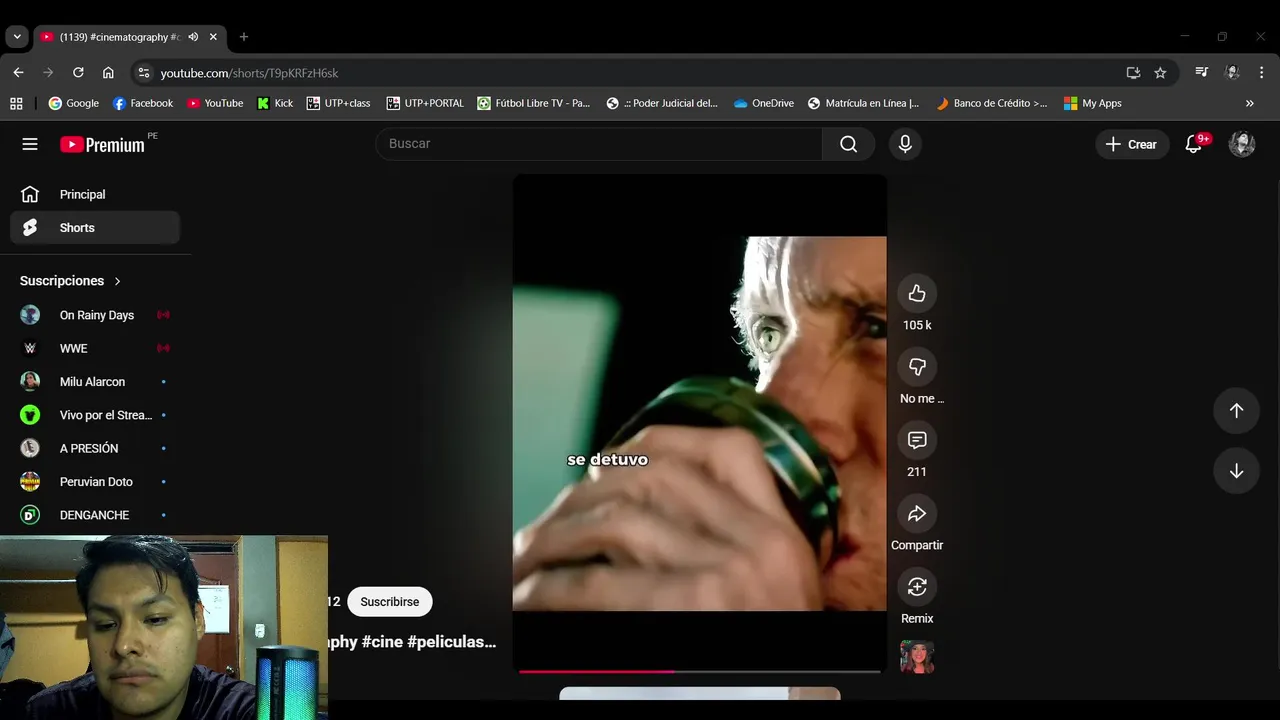This screenshot has width=1280, height=720.
Task: Bookmark this page with star icon
Action: [x=1160, y=73]
